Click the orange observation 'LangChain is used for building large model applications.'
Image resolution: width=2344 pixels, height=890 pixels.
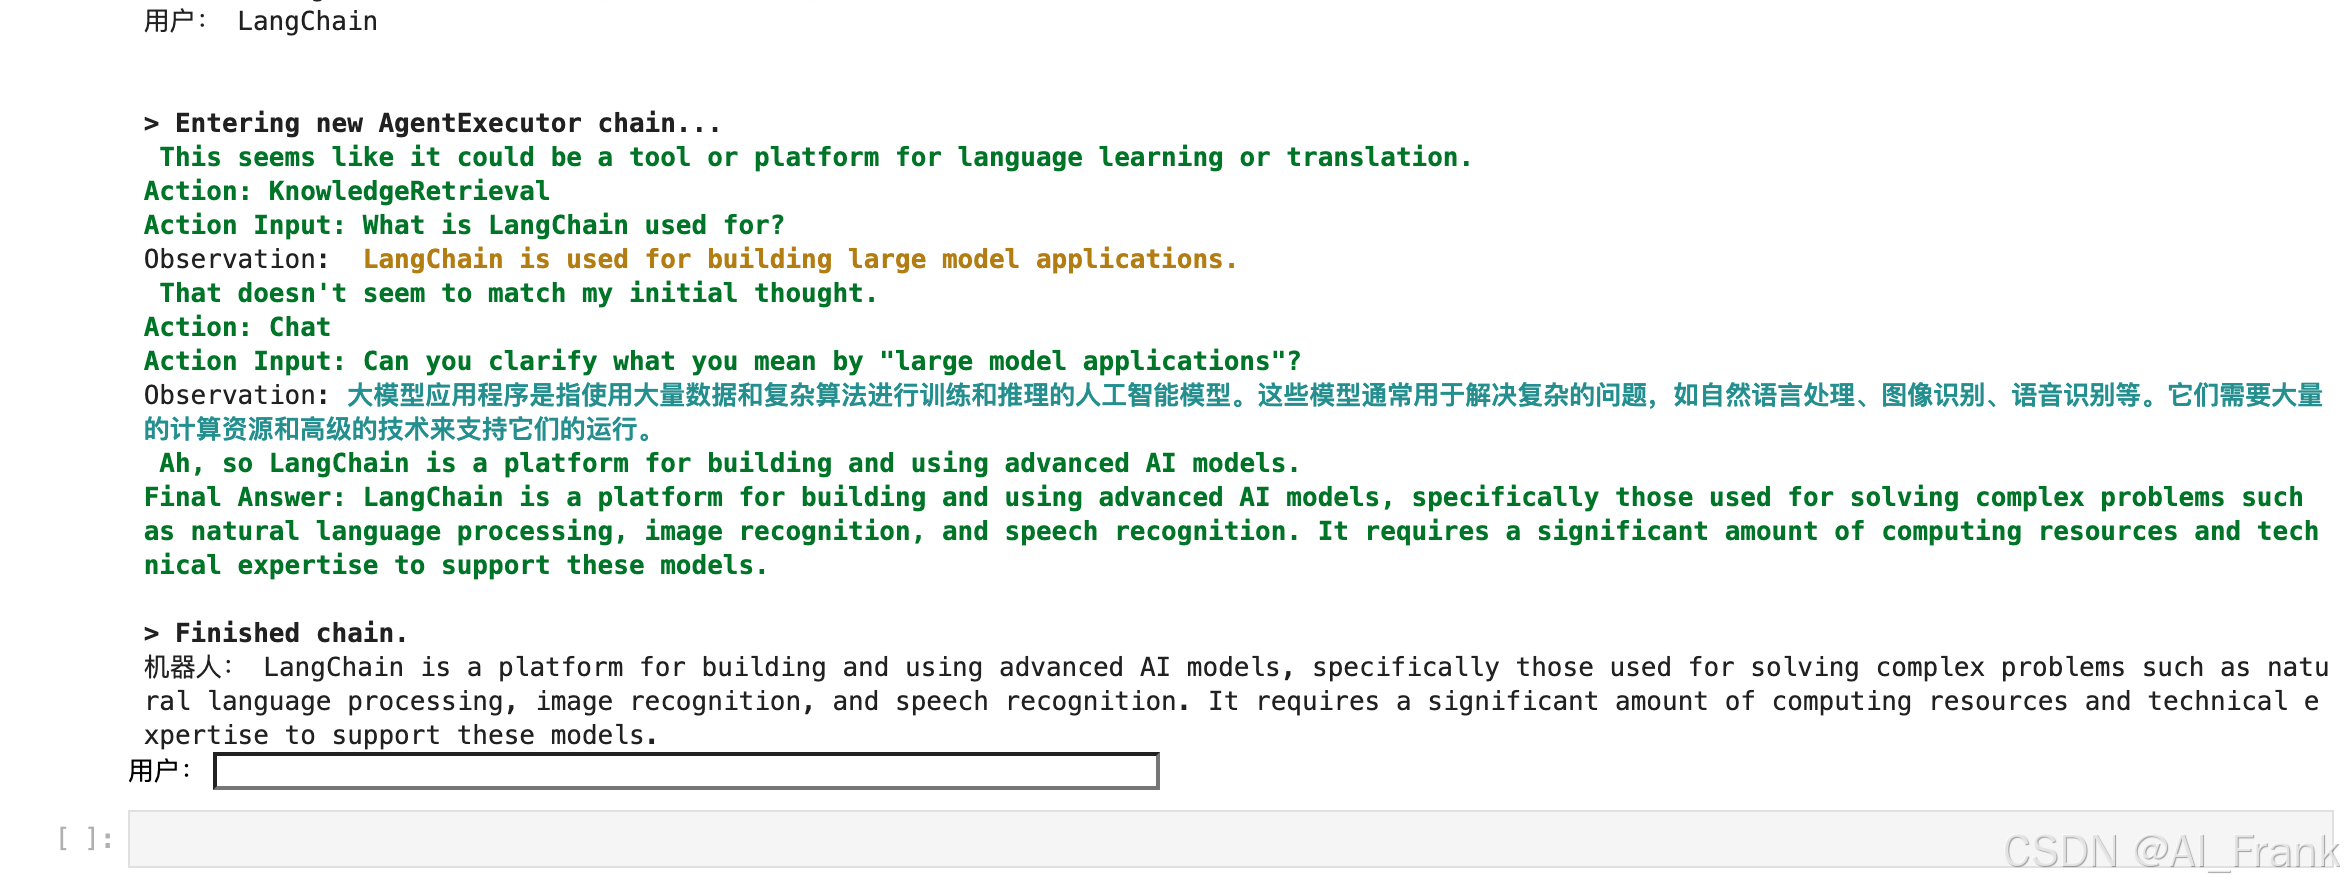tap(800, 259)
